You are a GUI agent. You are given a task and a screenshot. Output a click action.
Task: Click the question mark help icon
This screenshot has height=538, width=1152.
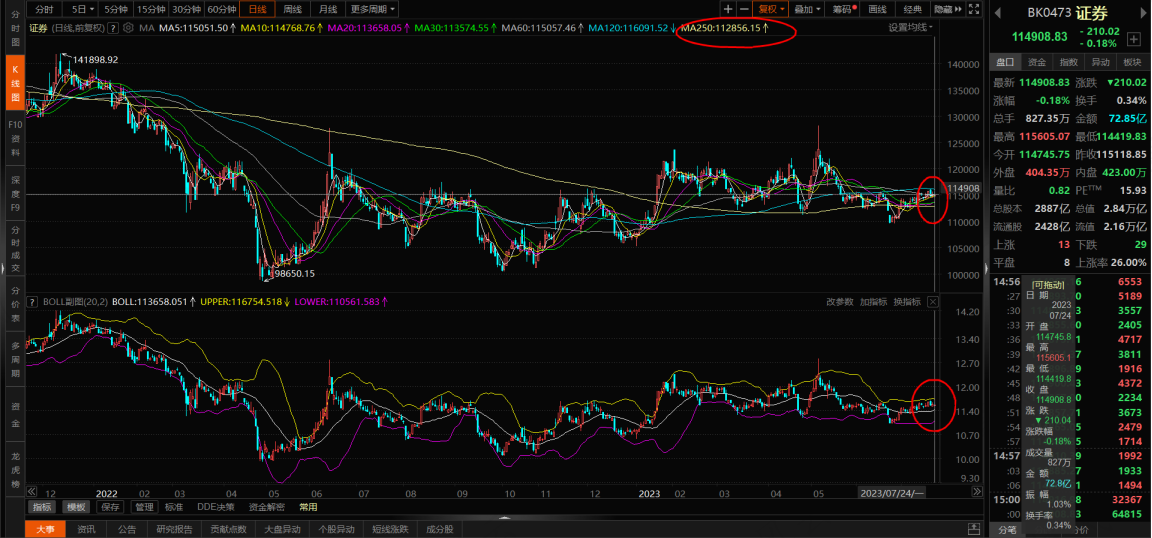pos(113,28)
